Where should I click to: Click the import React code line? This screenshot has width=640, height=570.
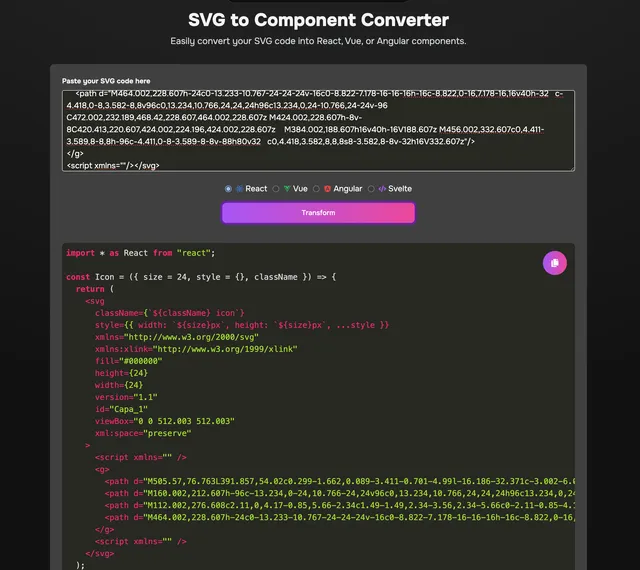pyautogui.click(x=140, y=253)
